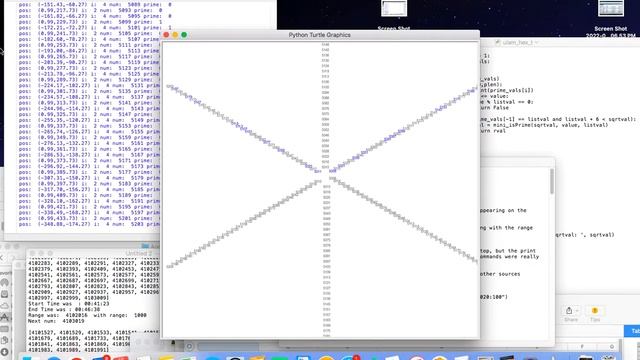Click the round icon below the turtle window

[189, 347]
